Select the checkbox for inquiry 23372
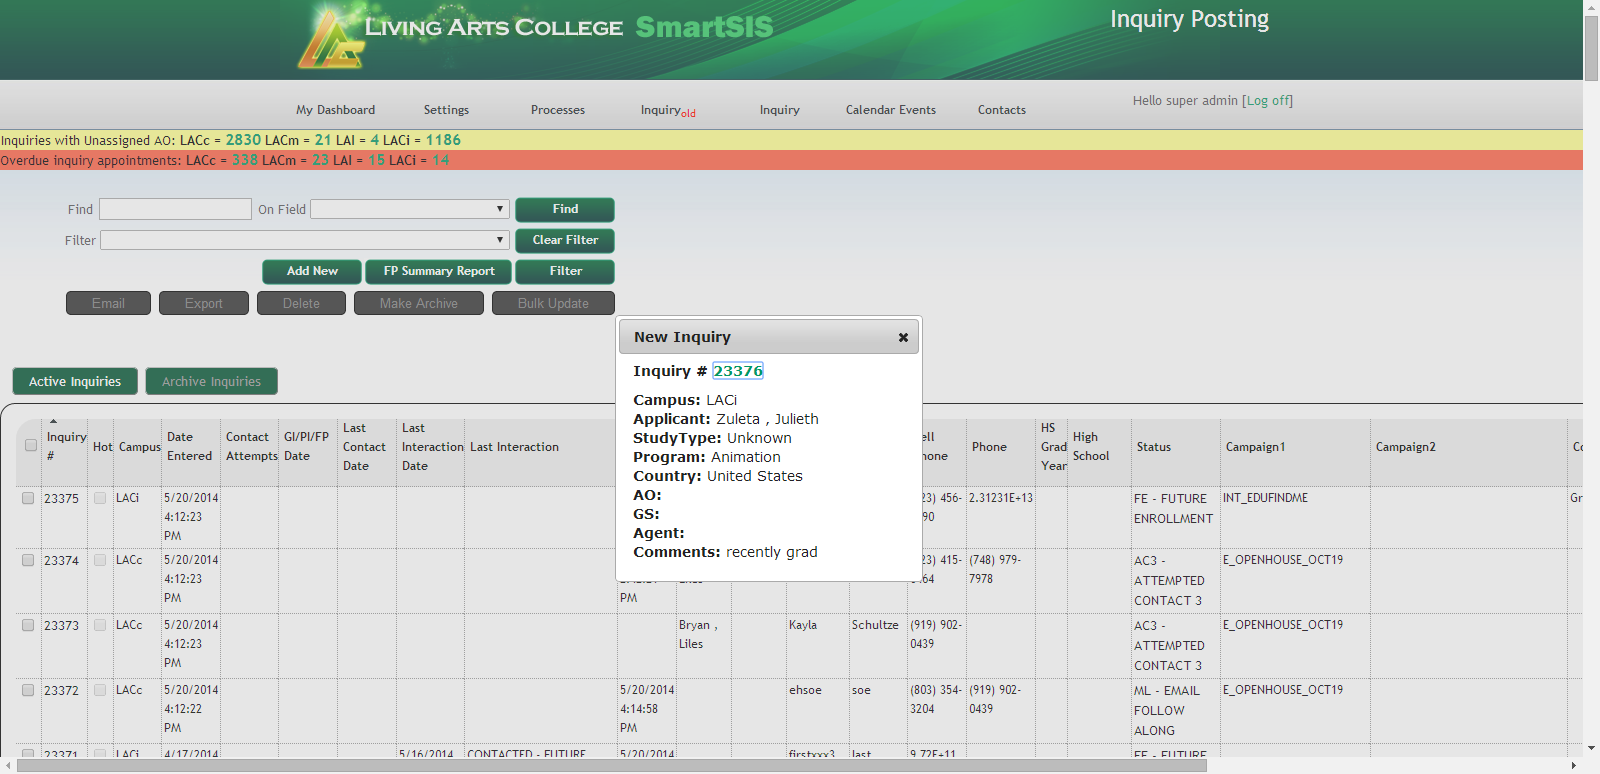The width and height of the screenshot is (1600, 774). 28,690
